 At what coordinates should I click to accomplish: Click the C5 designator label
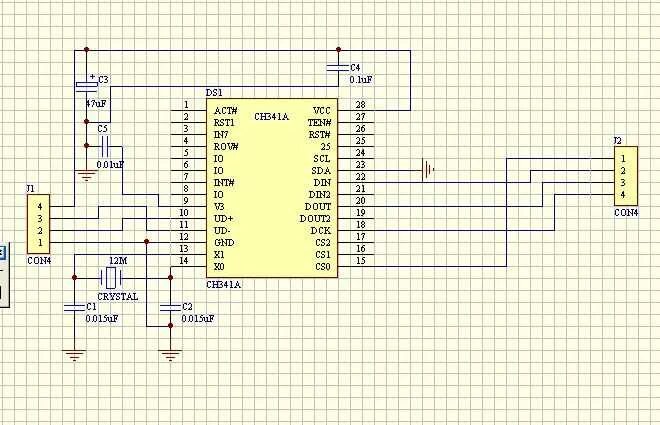pyautogui.click(x=102, y=129)
